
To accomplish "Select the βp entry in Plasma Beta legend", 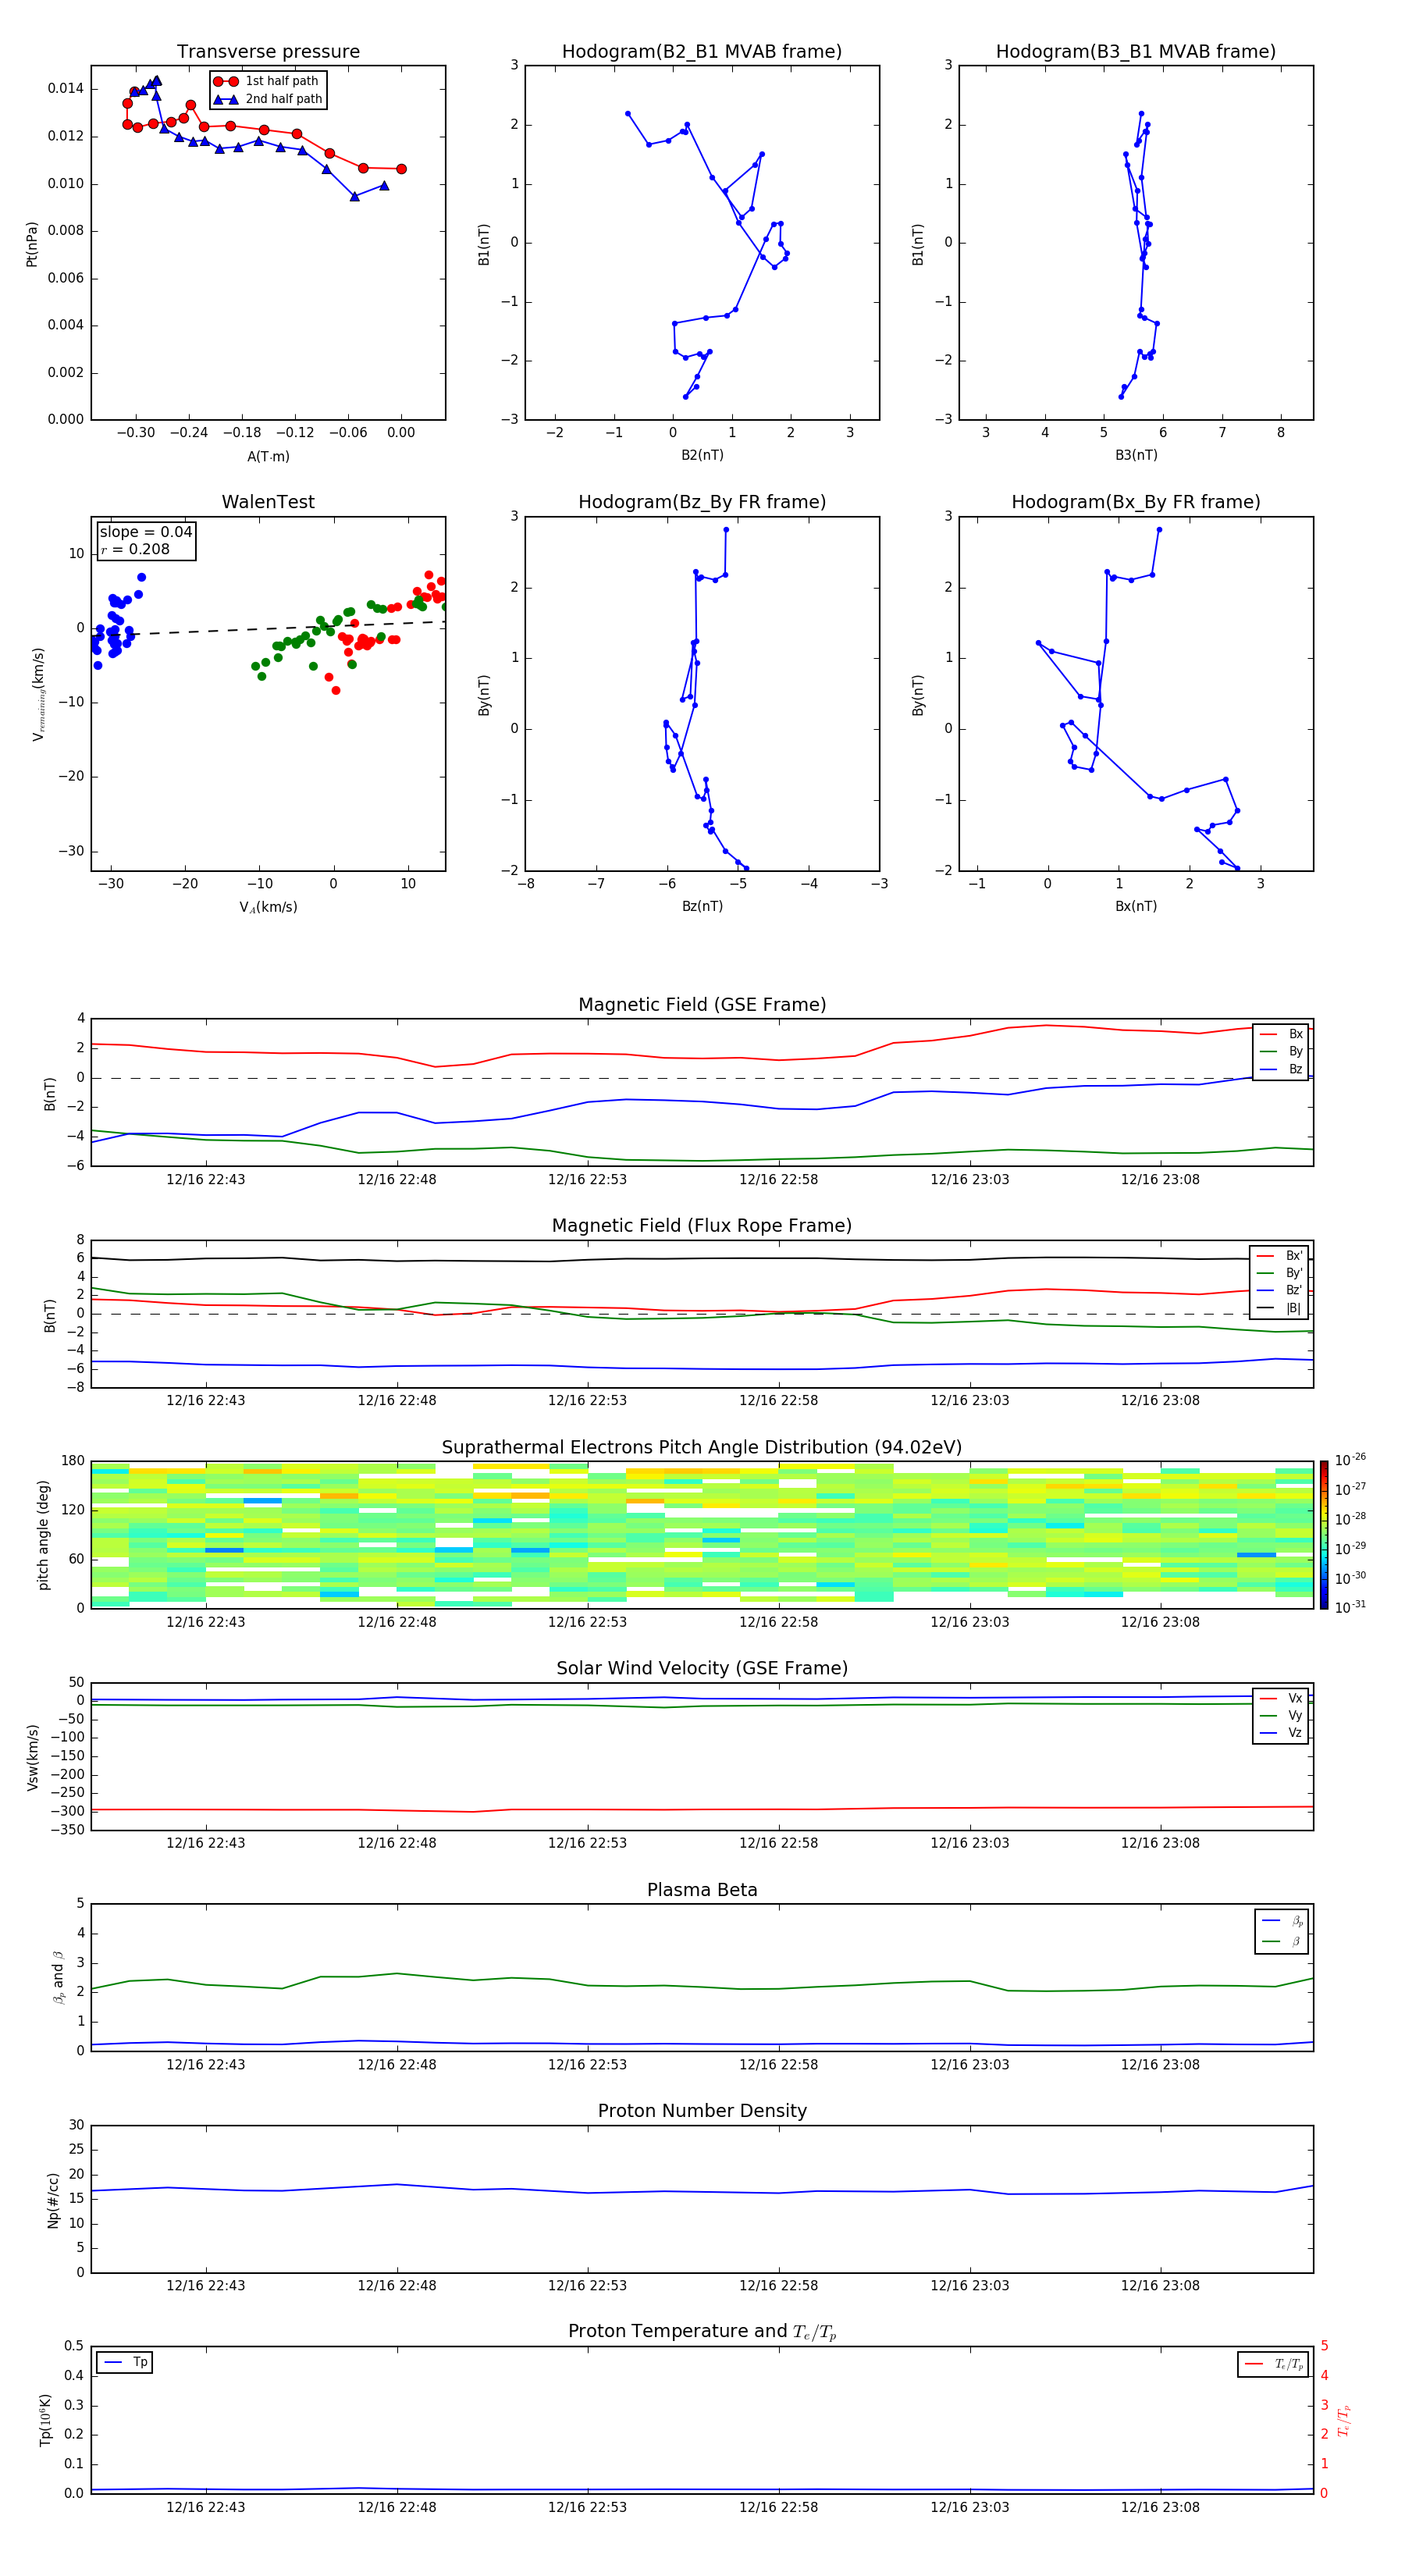I will (1283, 1921).
